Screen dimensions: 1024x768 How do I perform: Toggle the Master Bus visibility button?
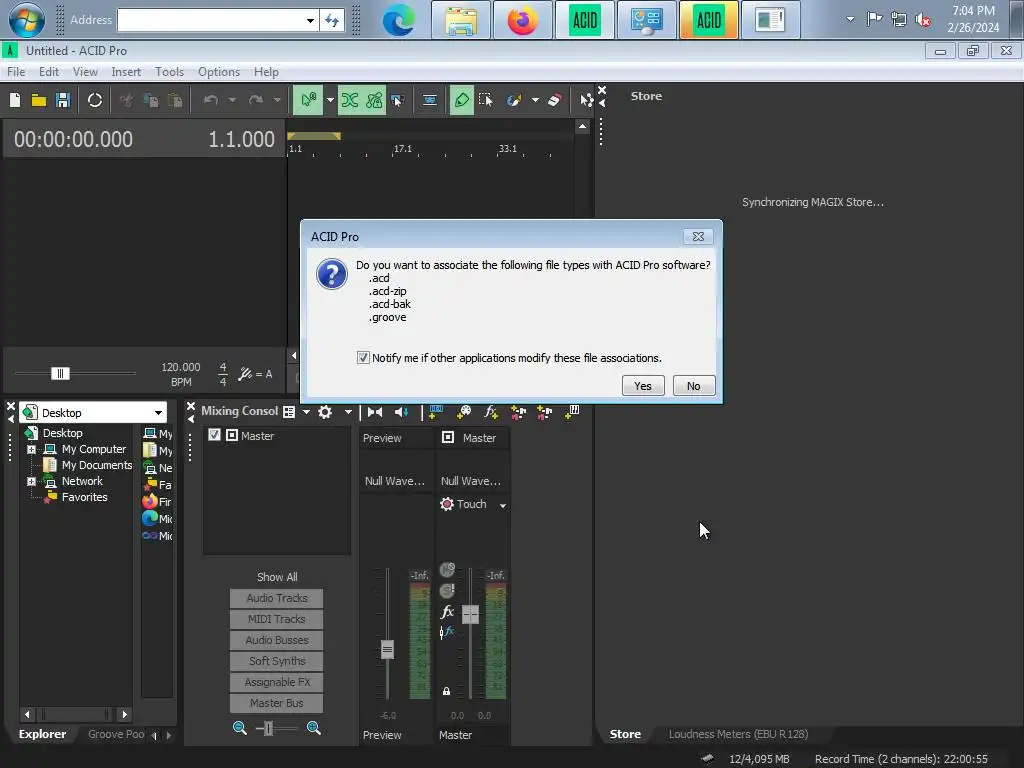point(276,703)
